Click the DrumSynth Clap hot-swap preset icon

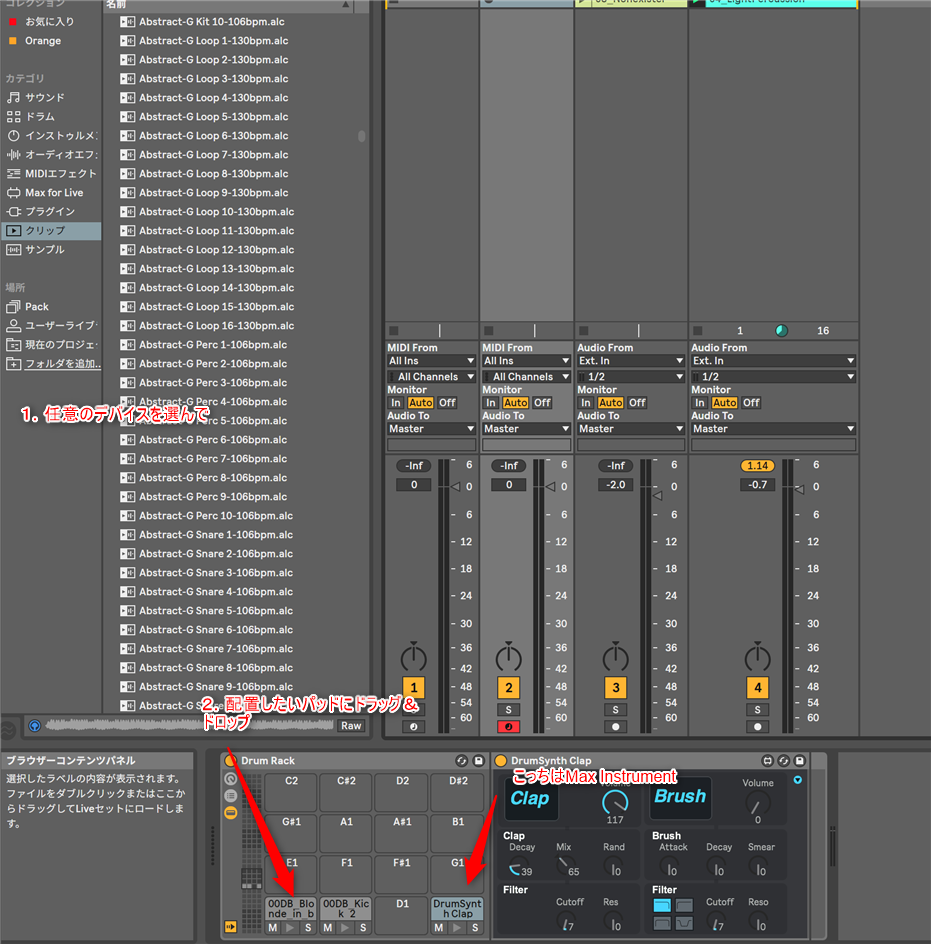tap(768, 761)
